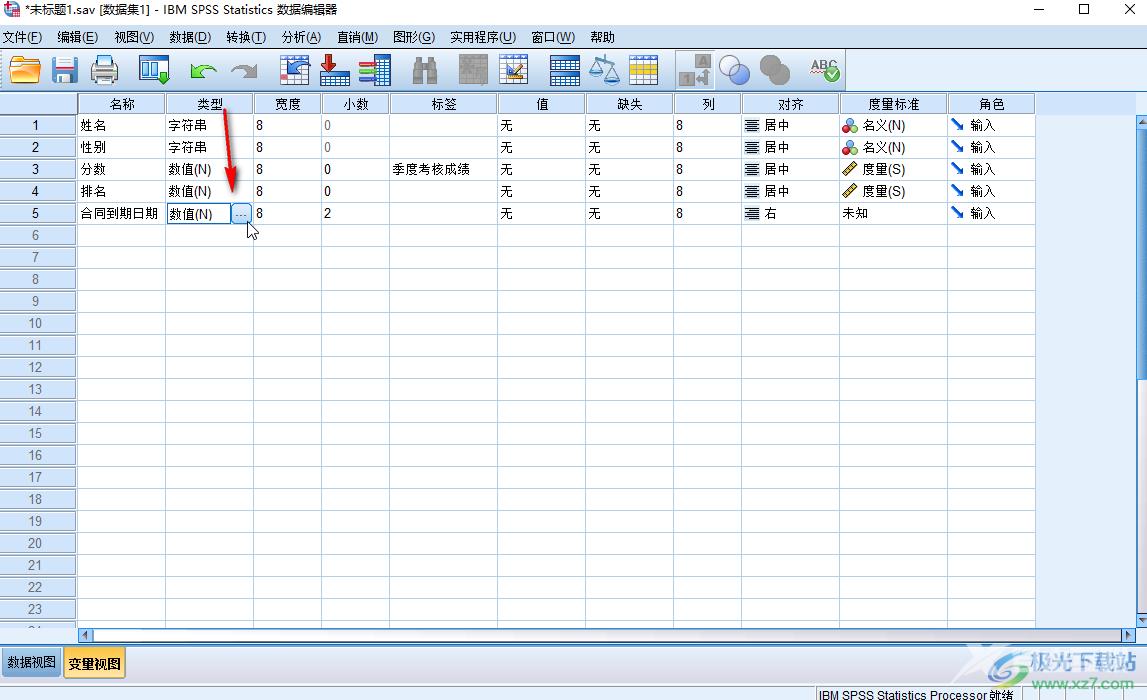Image resolution: width=1147 pixels, height=700 pixels.
Task: Click the Weight cases scales icon
Action: click(x=604, y=70)
